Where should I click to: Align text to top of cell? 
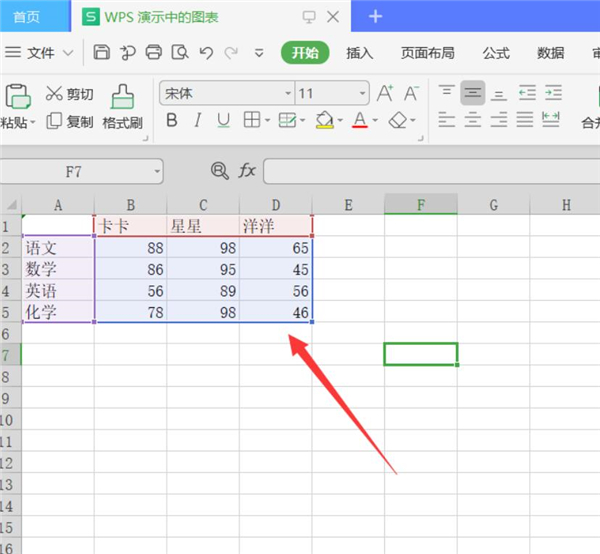447,93
